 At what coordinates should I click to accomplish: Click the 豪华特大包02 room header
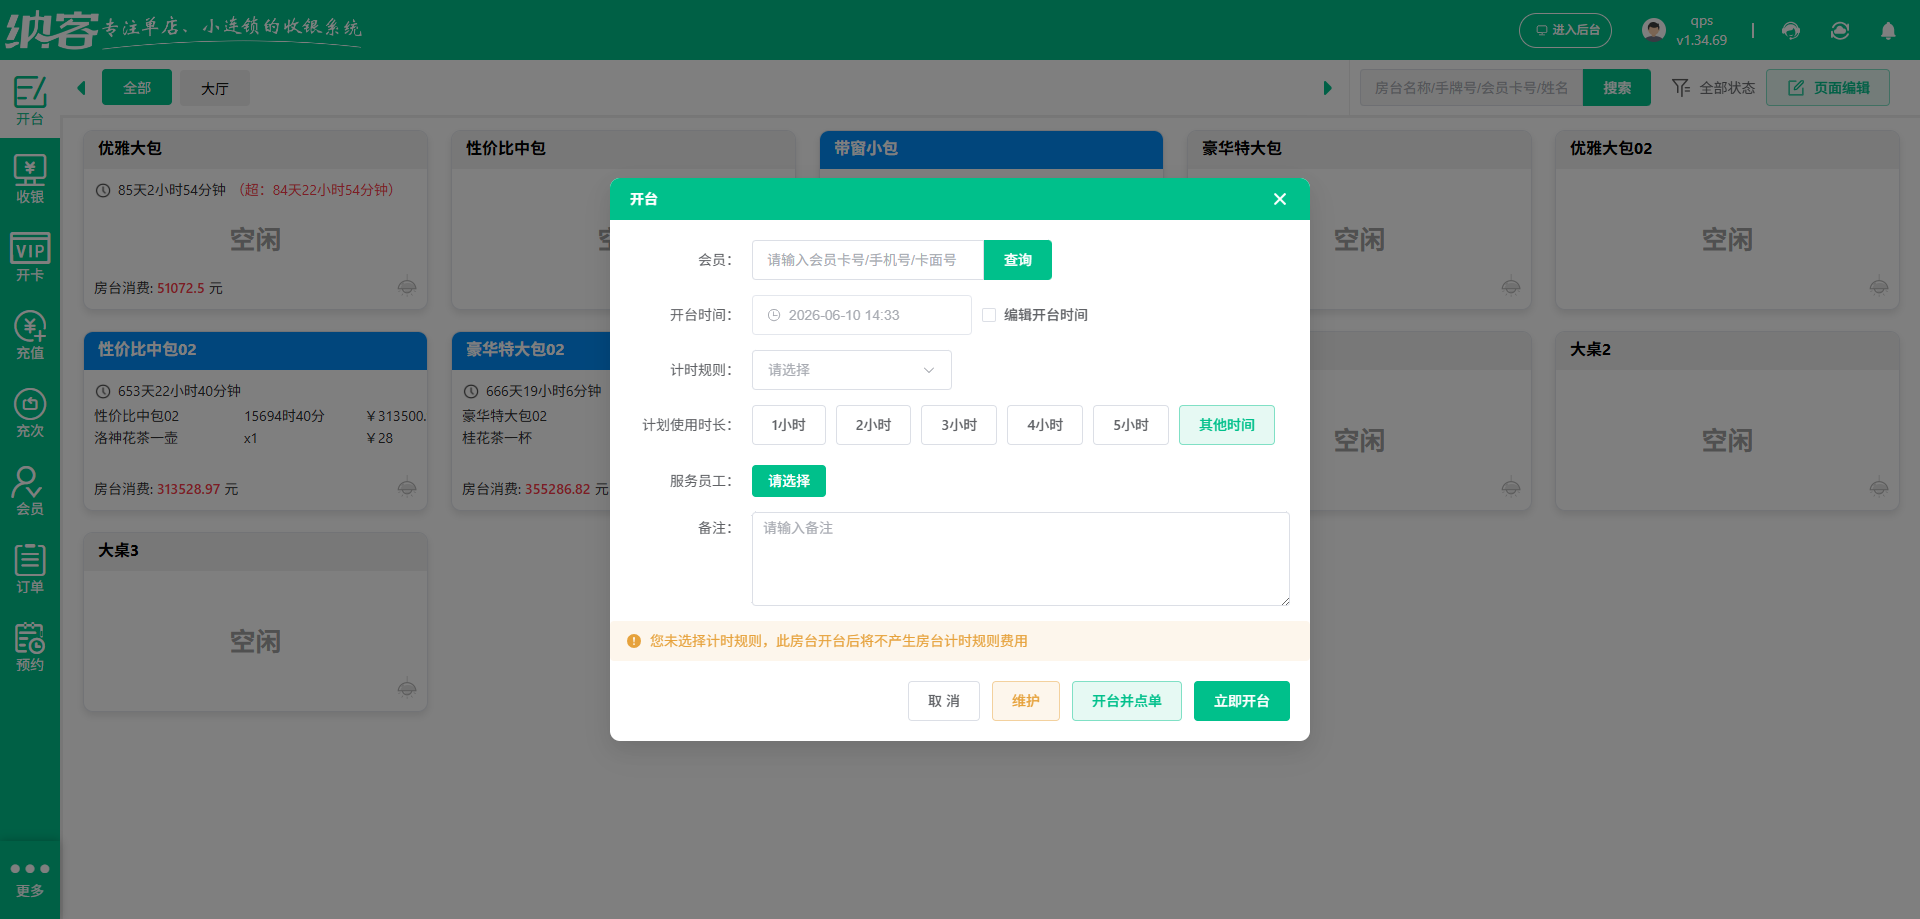(x=531, y=350)
